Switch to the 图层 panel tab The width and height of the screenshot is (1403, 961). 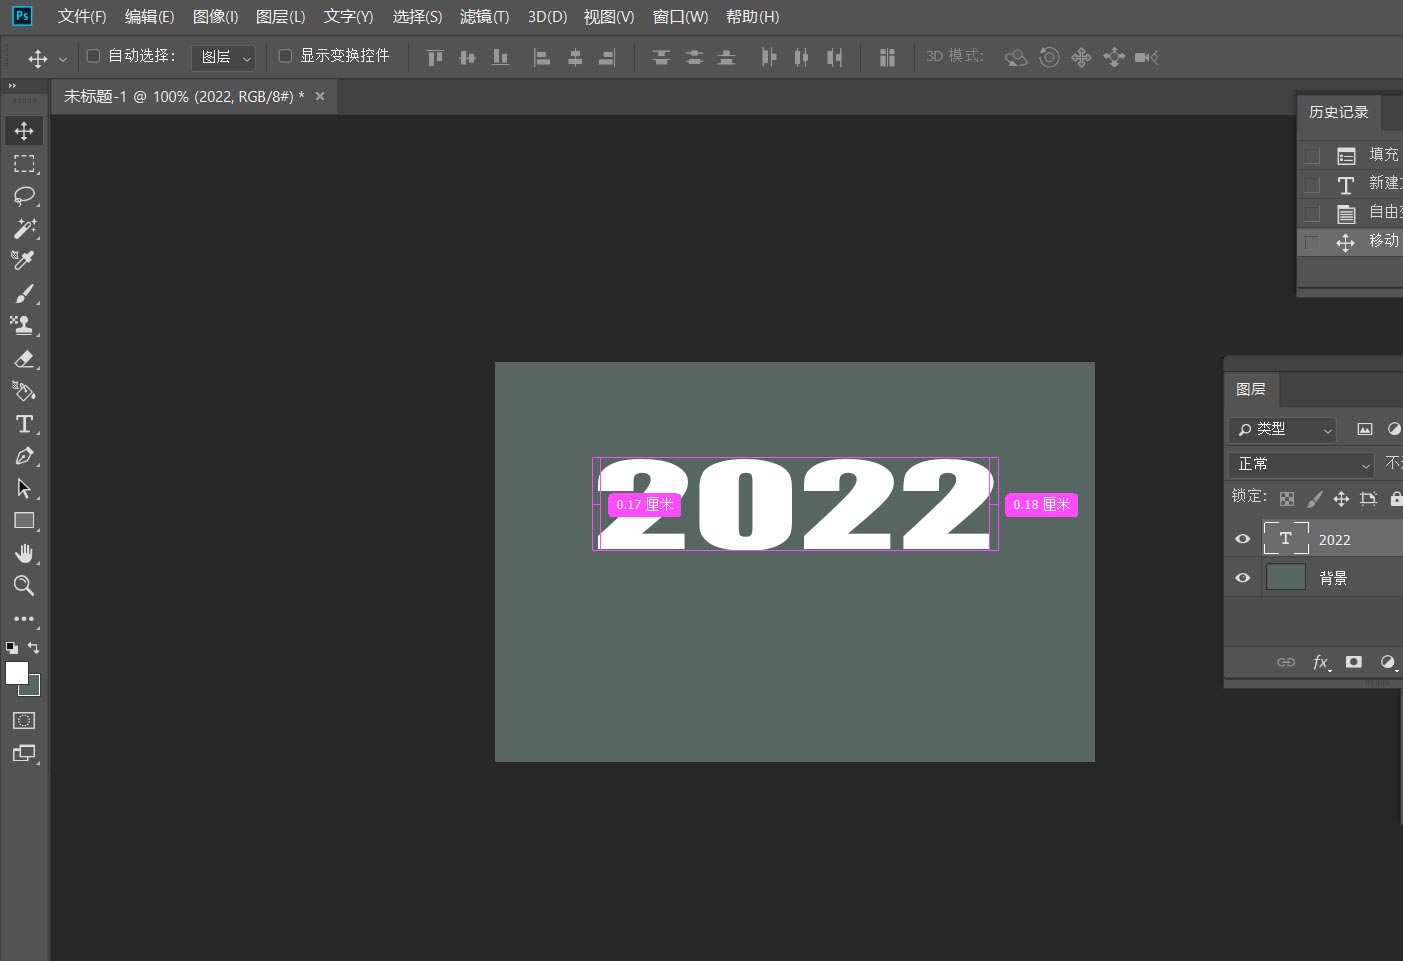tap(1250, 389)
